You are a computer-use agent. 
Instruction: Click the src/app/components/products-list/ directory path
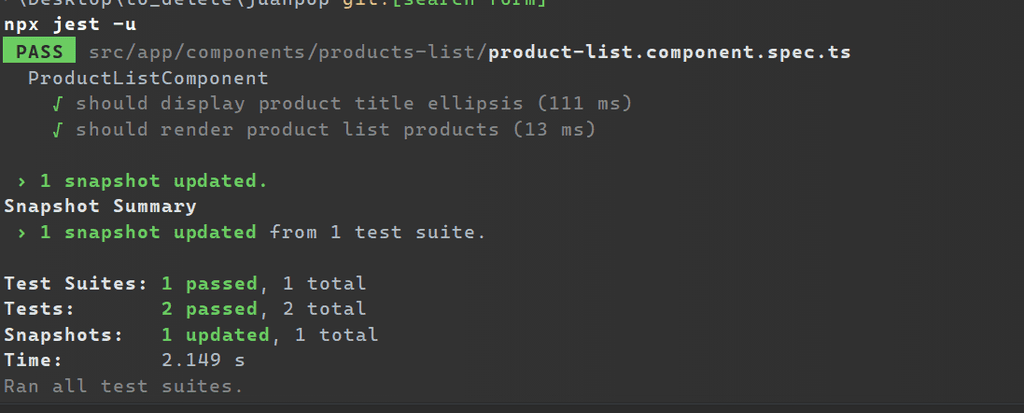(x=288, y=51)
